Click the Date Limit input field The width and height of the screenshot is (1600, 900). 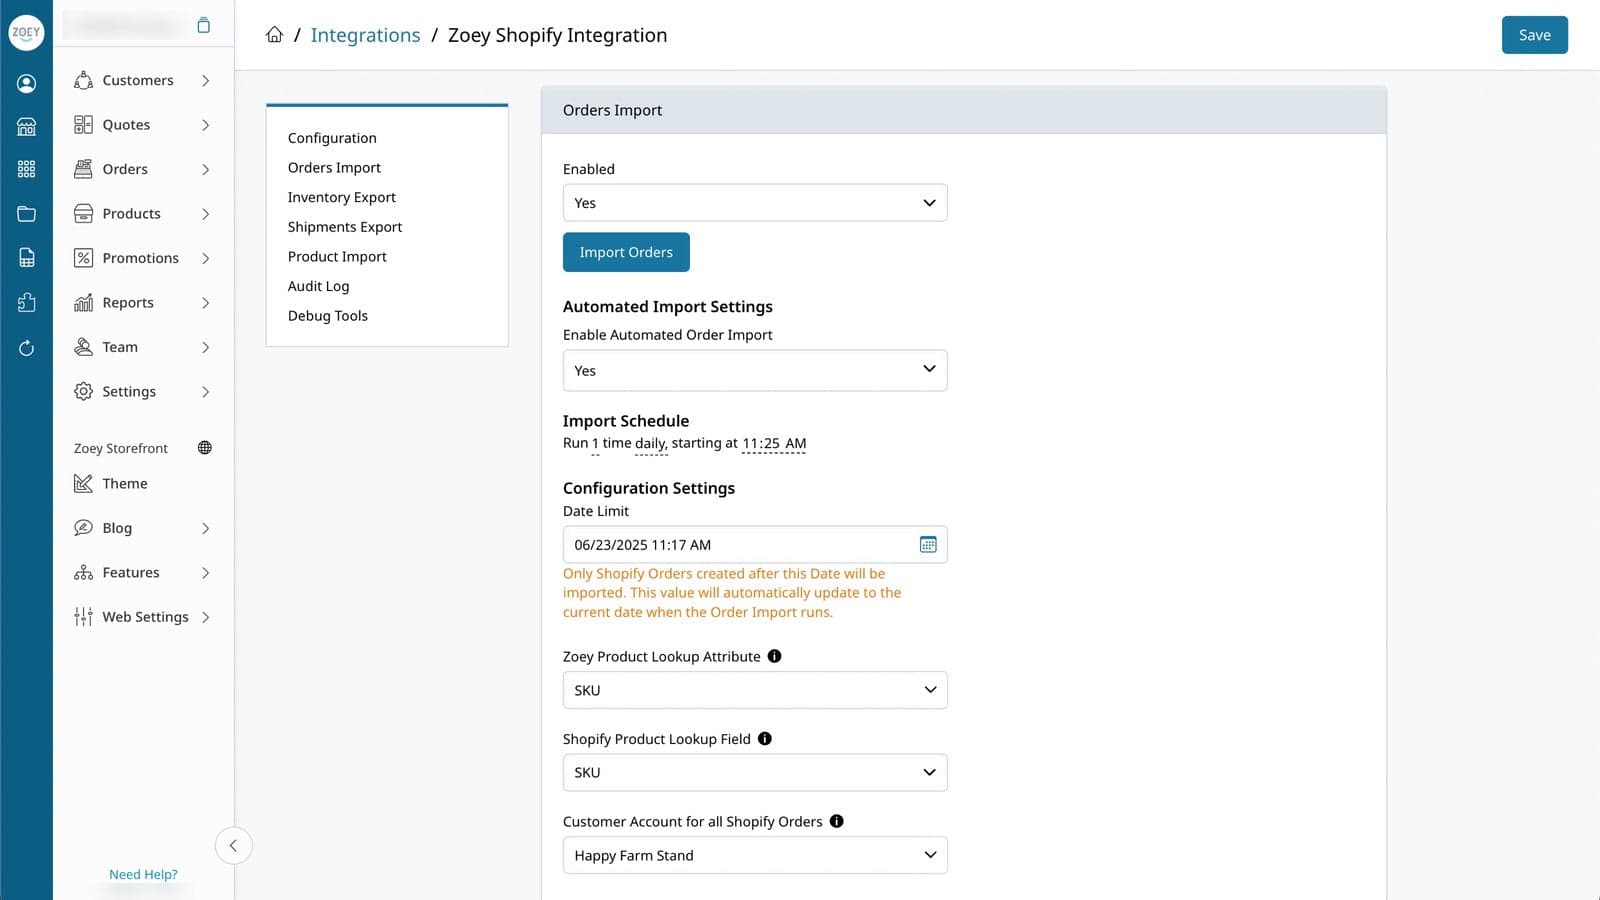click(x=755, y=545)
